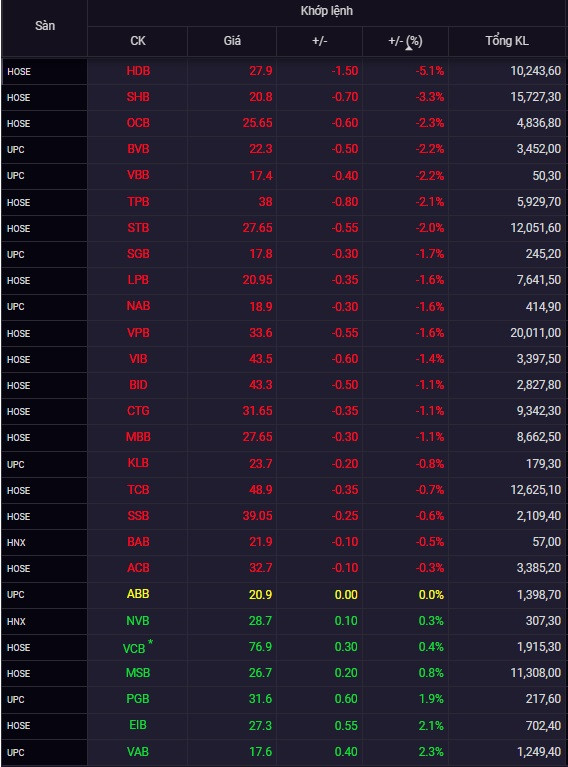Open the PGB stock ticker

[x=138, y=699]
